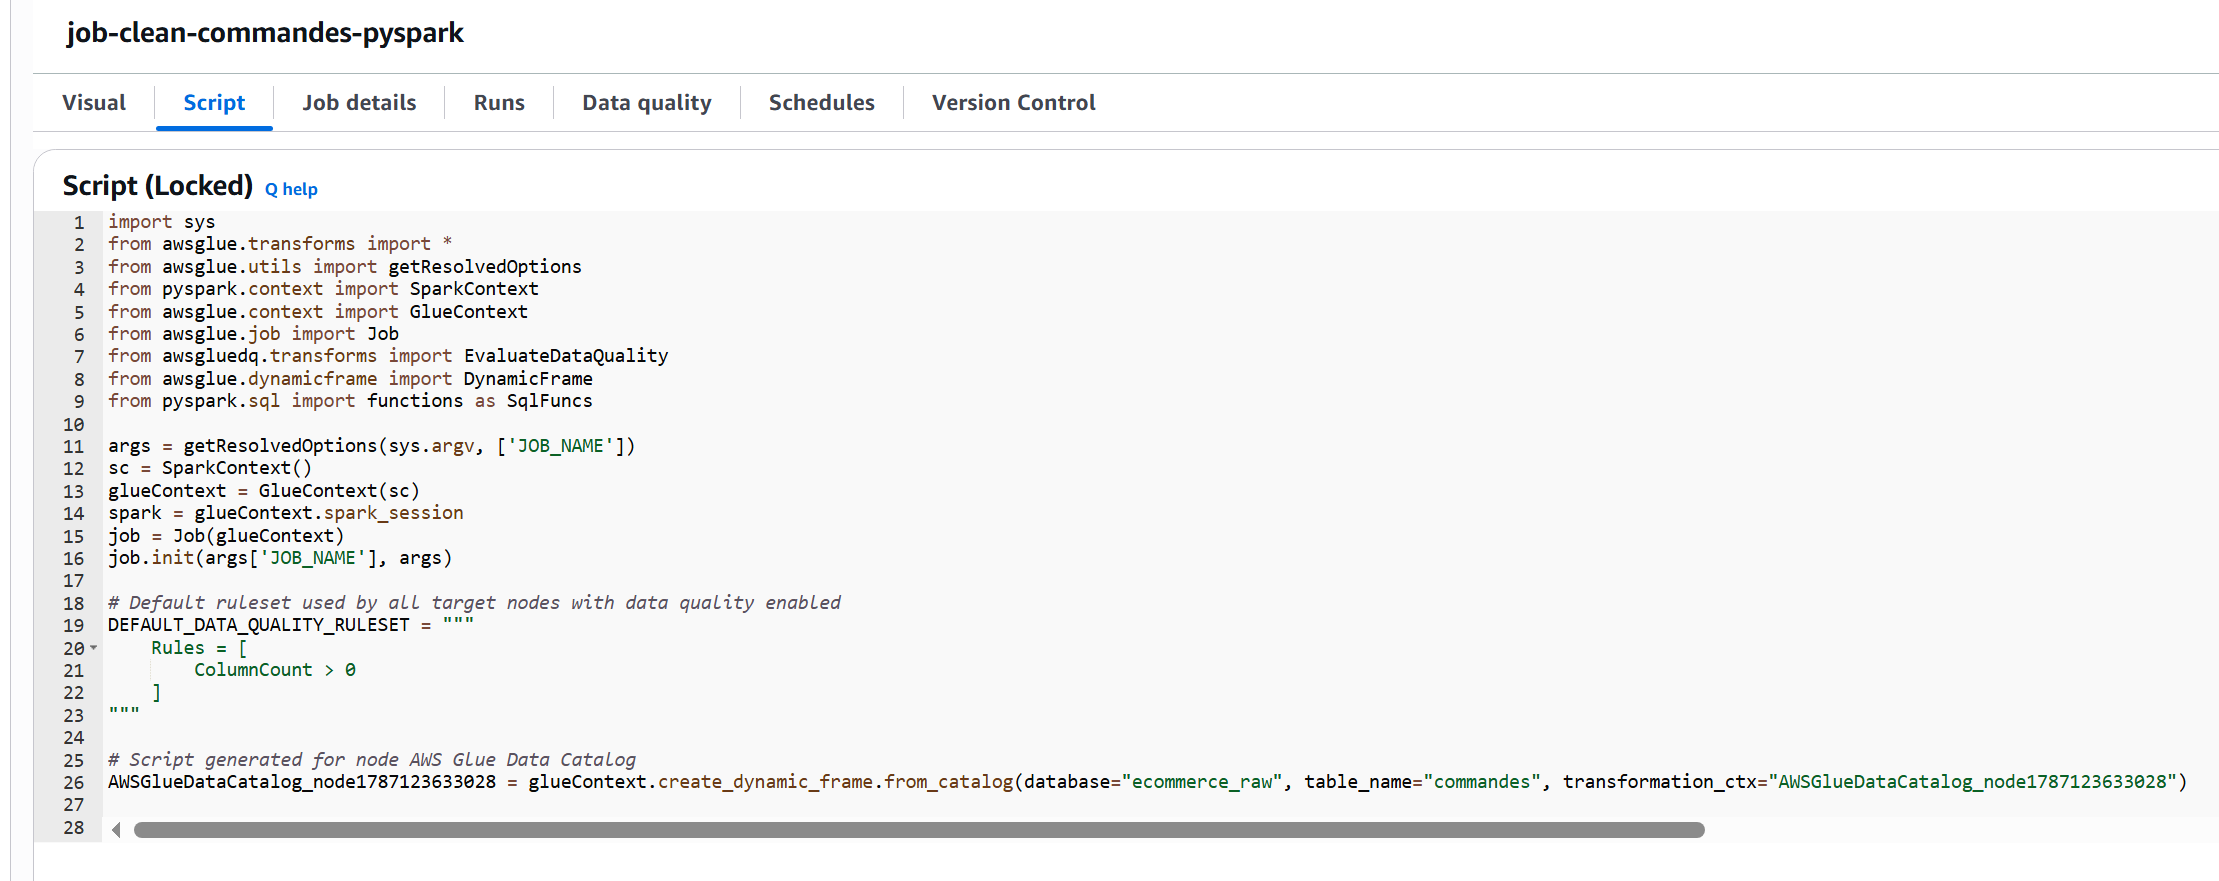Click line number 19 in the gutter
This screenshot has width=2219, height=881.
tap(74, 625)
